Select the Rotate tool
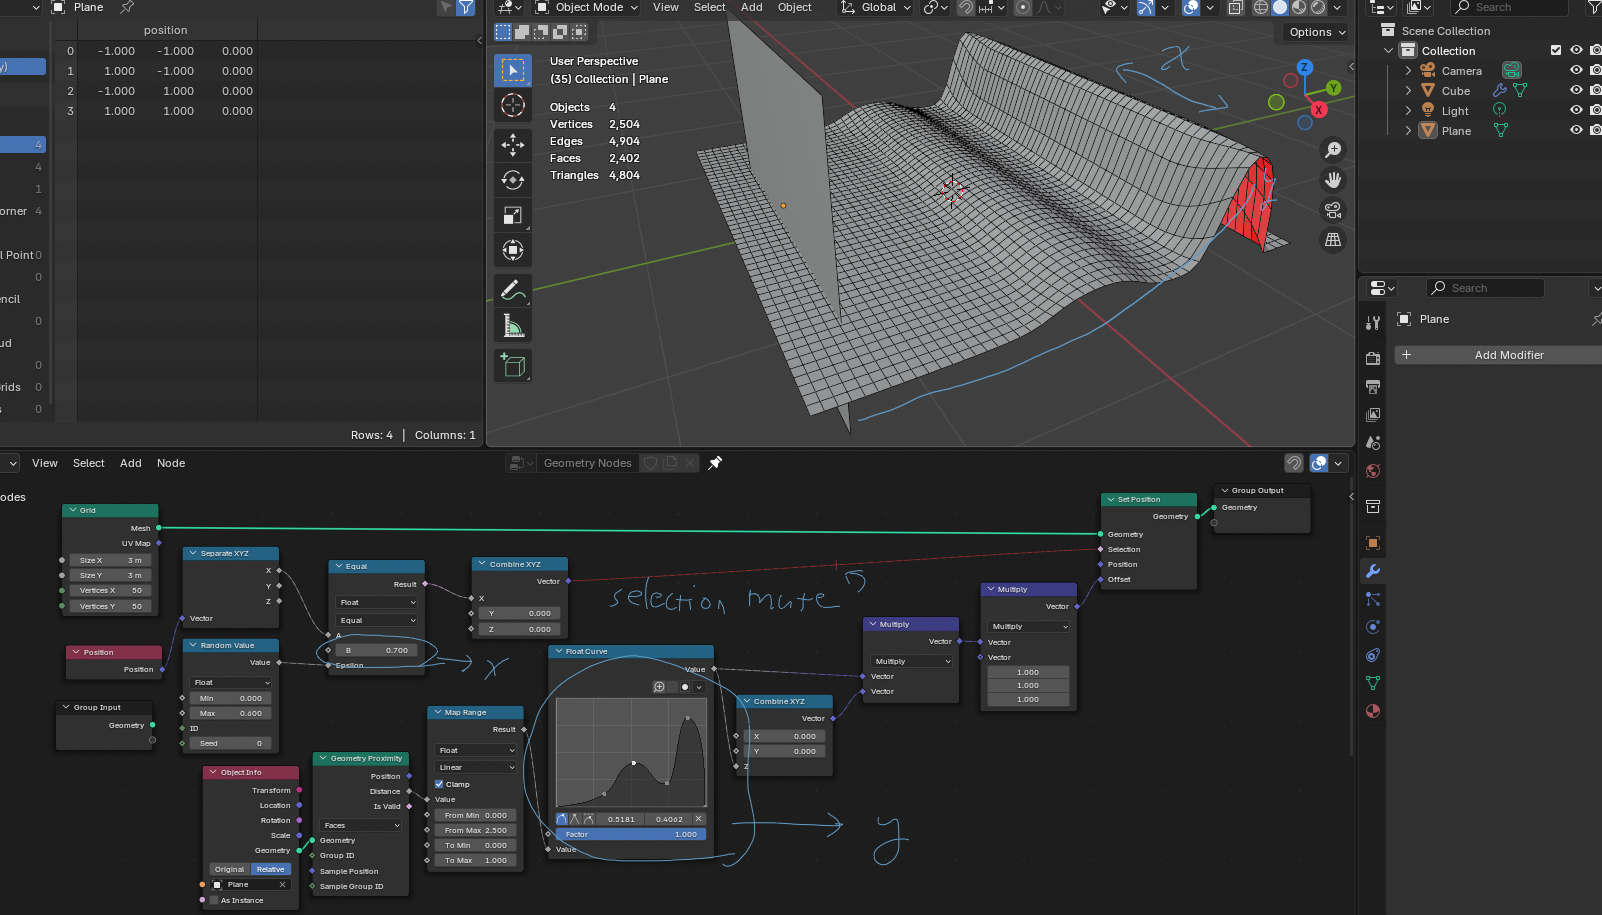Image resolution: width=1602 pixels, height=915 pixels. coord(513,180)
